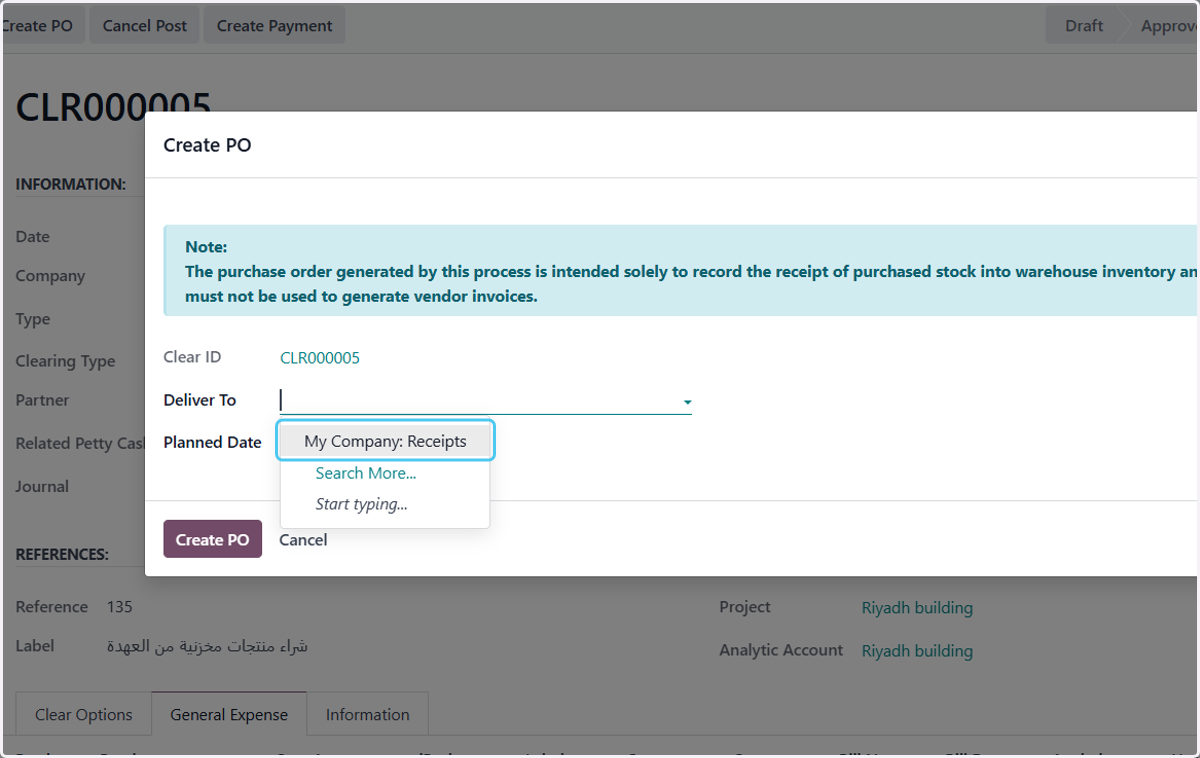Viewport: 1200px width, 758px height.
Task: Choose Search More... in dropdown list
Action: pos(366,473)
